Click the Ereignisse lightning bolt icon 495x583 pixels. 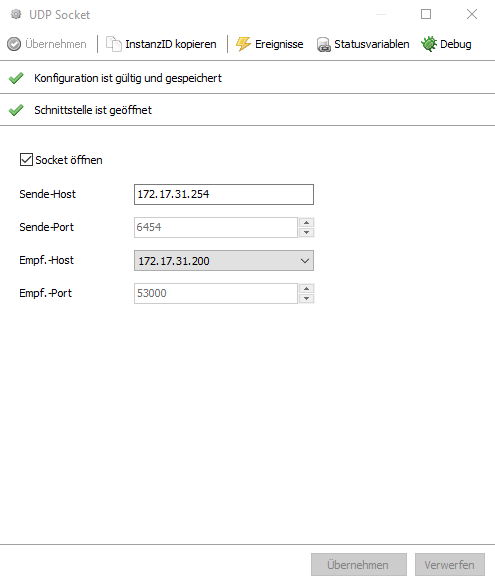[x=243, y=44]
